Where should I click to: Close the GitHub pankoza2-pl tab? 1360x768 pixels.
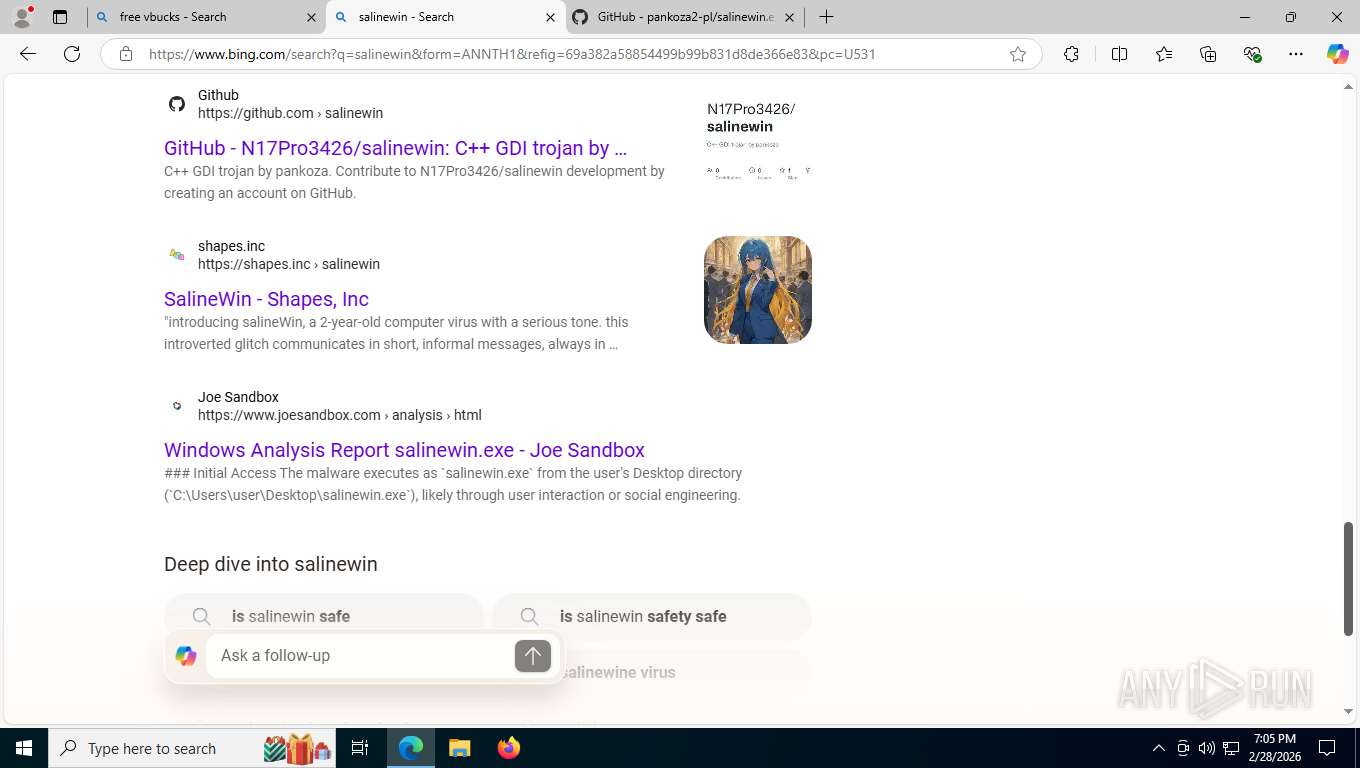tap(789, 17)
